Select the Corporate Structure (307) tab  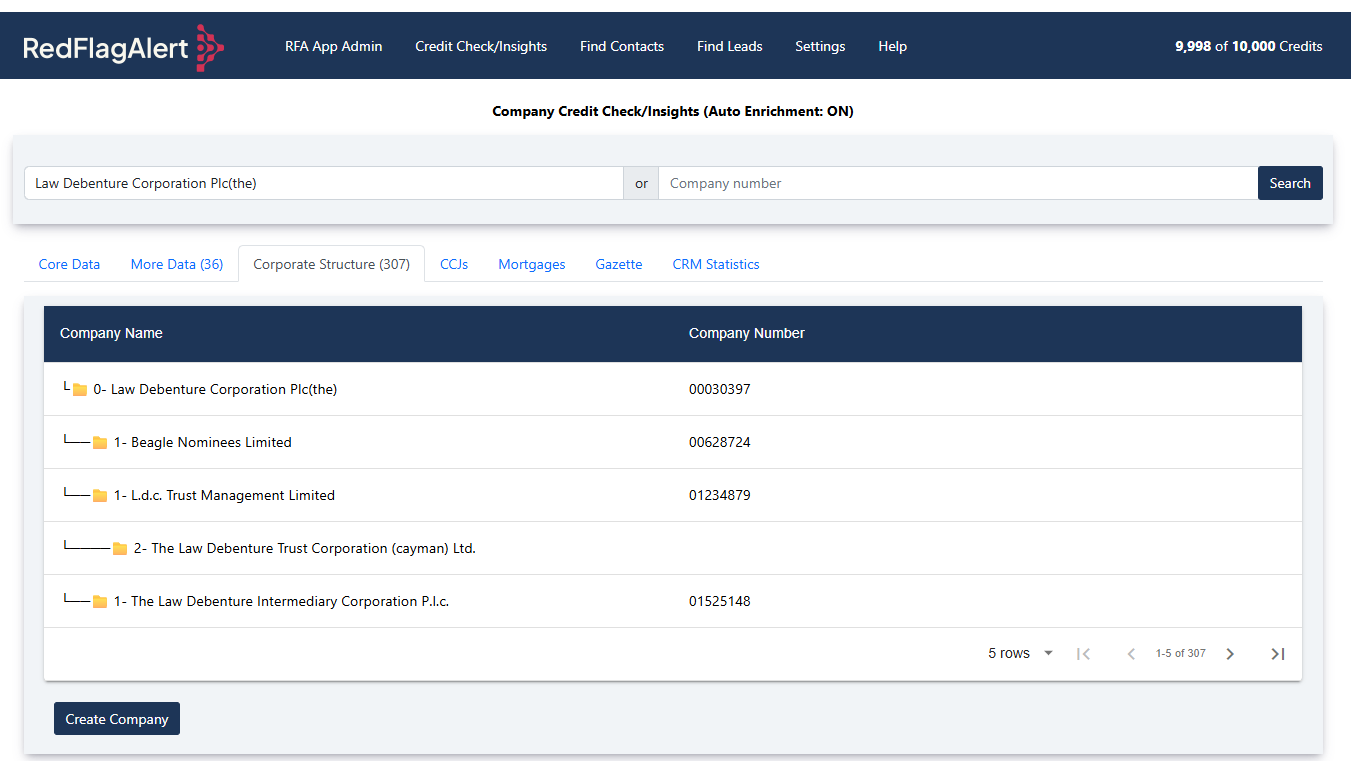(332, 264)
